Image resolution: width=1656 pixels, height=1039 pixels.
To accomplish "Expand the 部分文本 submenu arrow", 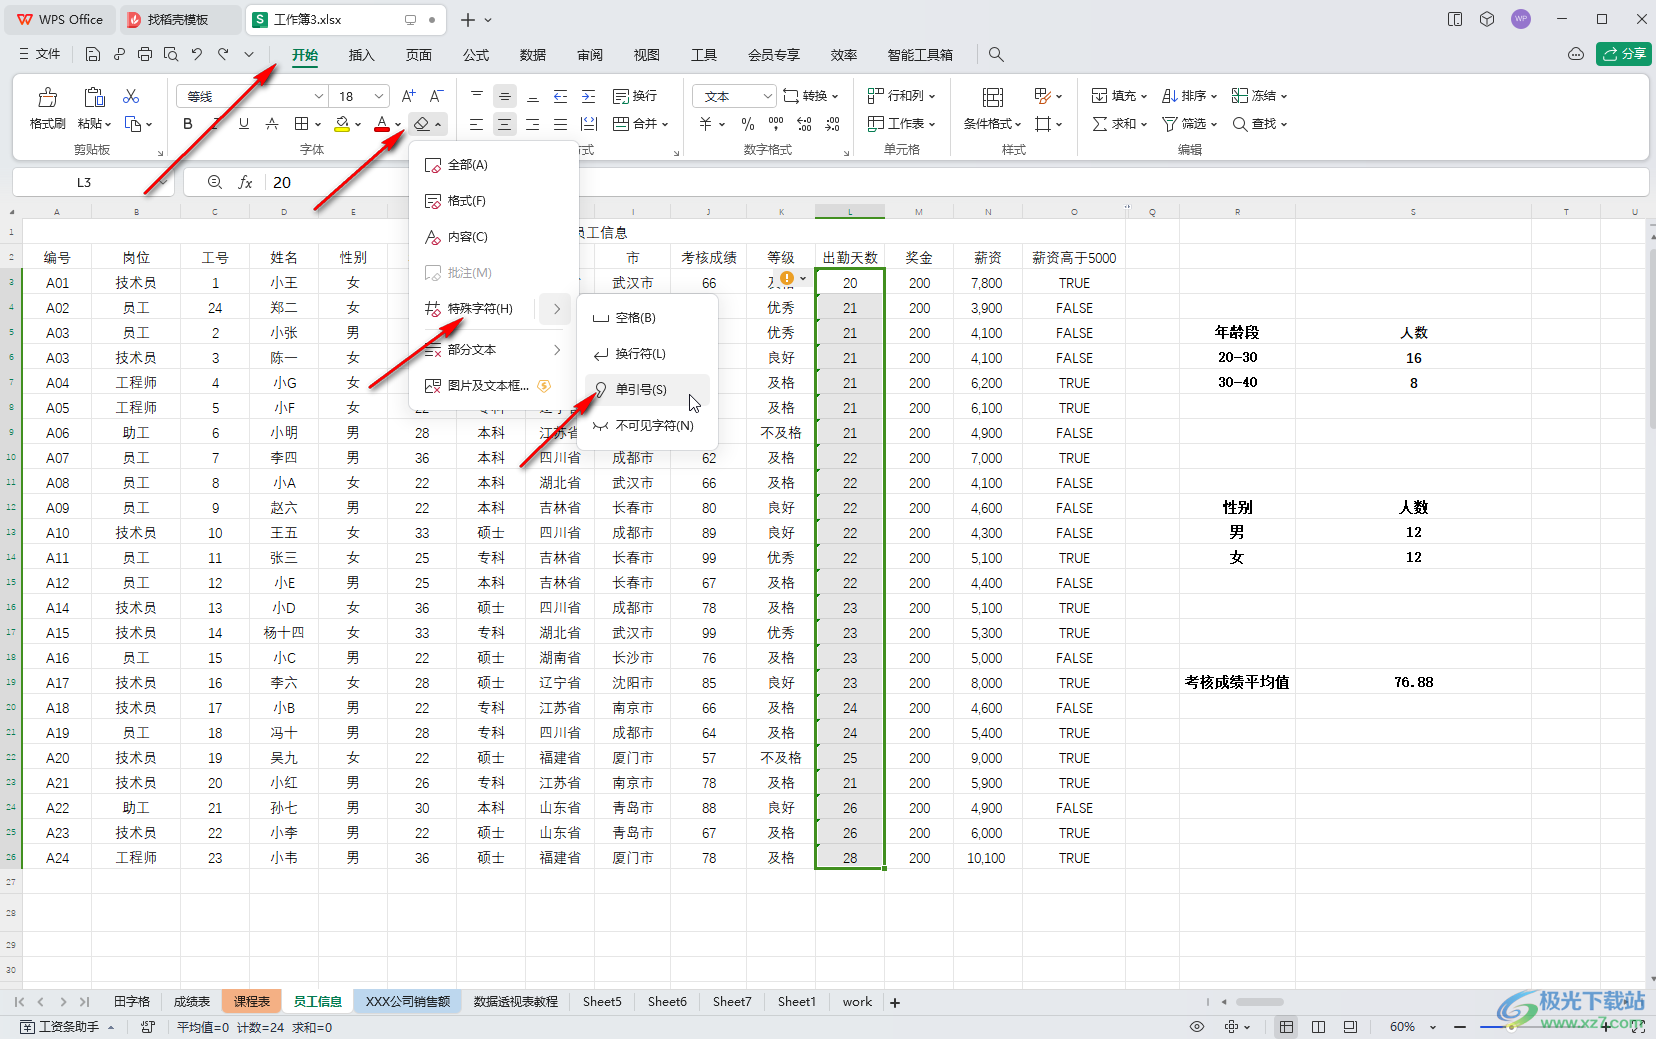I will coord(557,350).
